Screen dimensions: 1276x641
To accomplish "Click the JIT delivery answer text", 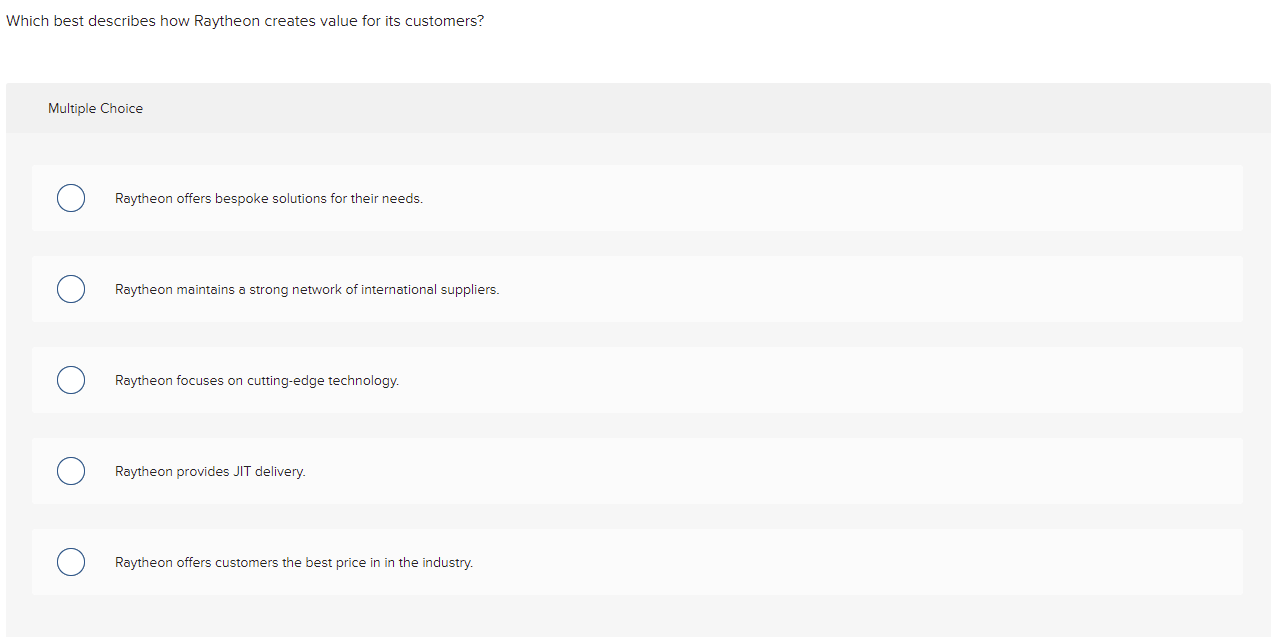I will coord(210,471).
